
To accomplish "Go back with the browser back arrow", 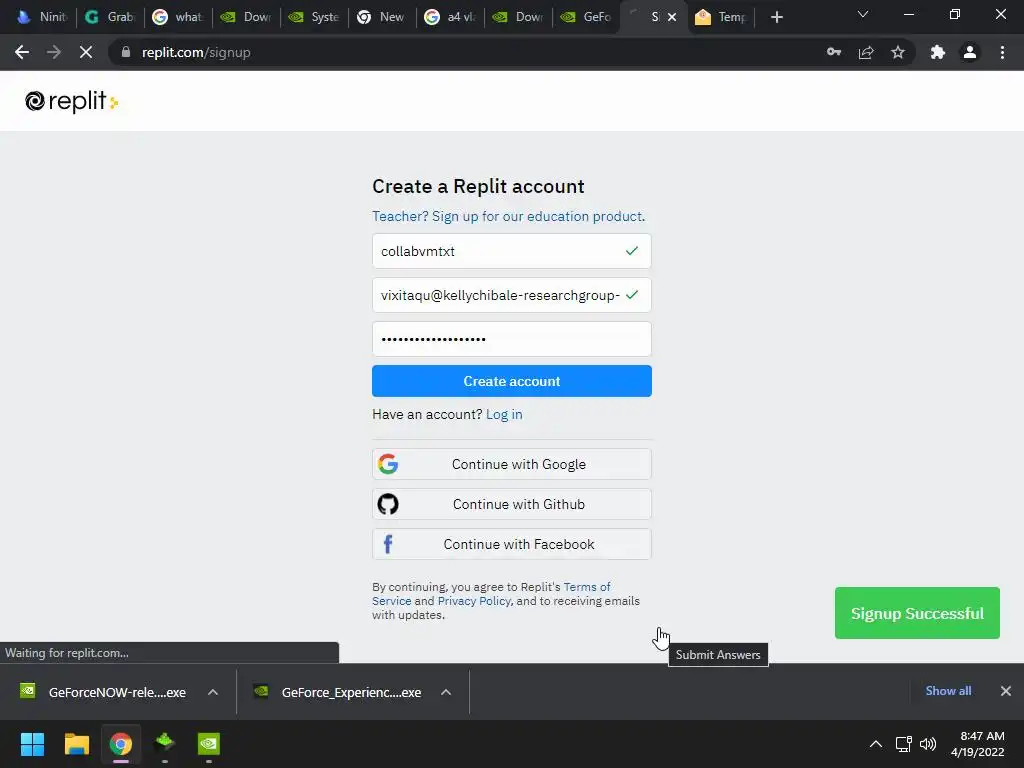I will click(22, 52).
